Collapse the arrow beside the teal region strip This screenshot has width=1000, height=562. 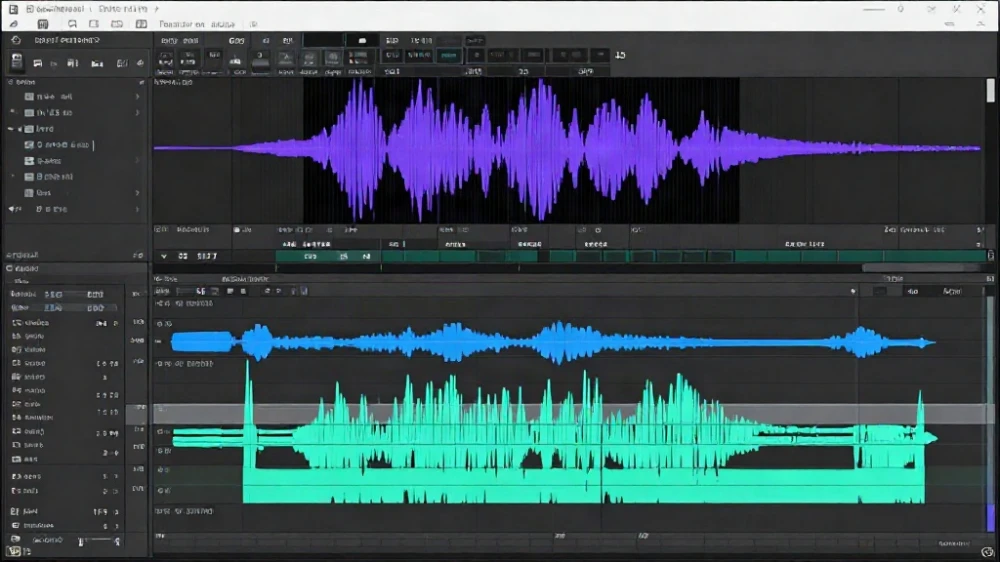click(164, 256)
